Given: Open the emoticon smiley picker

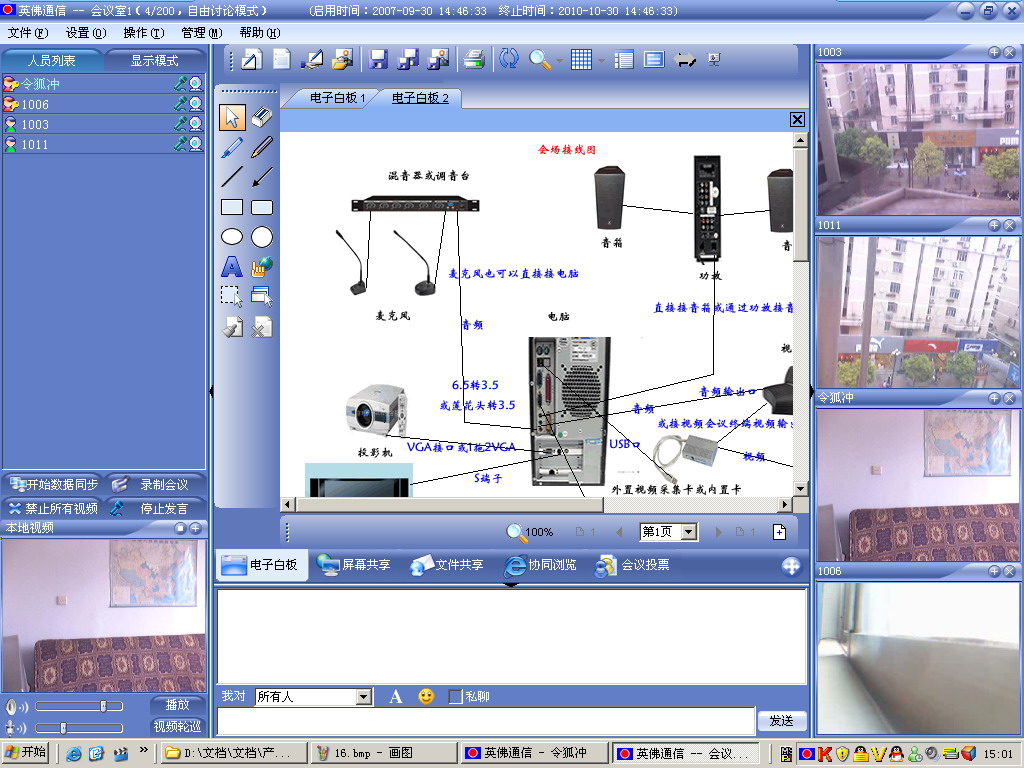Looking at the screenshot, I should (426, 696).
